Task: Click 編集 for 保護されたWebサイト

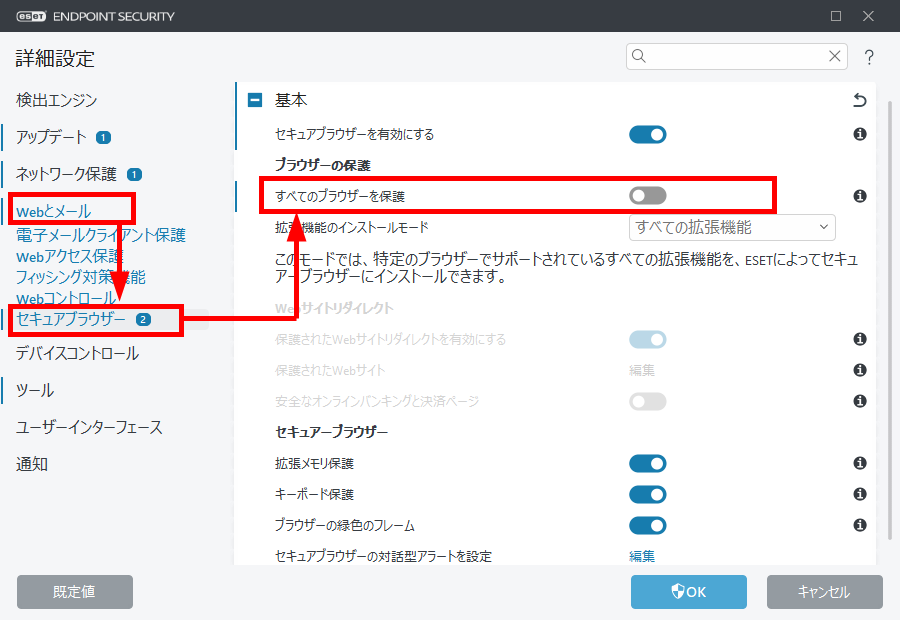Action: pos(642,370)
